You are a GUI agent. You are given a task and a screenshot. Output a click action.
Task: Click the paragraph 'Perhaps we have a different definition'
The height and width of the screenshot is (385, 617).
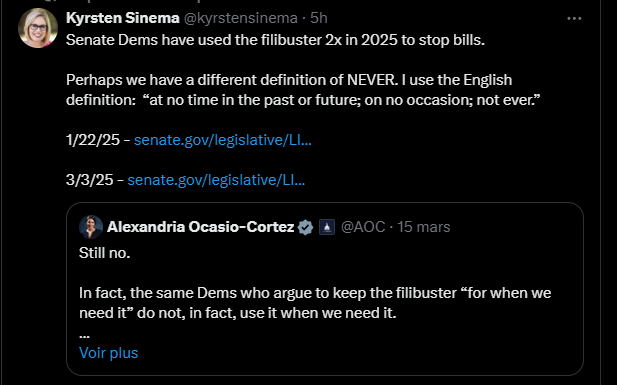tap(303, 90)
